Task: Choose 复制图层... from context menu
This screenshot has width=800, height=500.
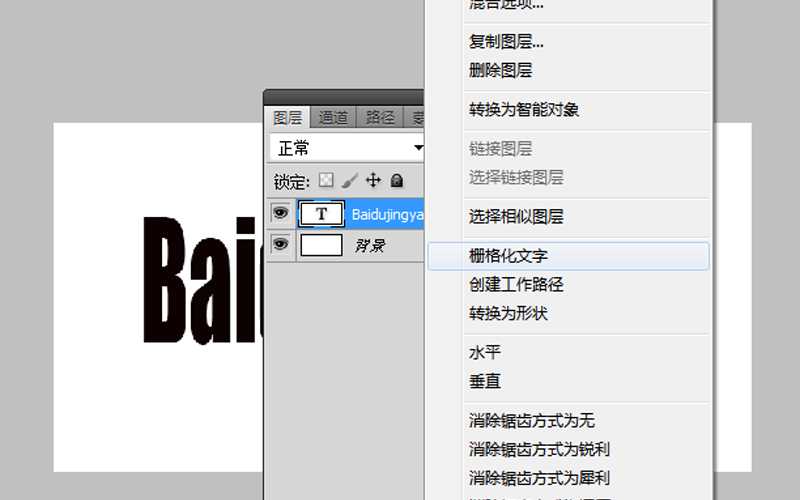Action: click(x=568, y=41)
